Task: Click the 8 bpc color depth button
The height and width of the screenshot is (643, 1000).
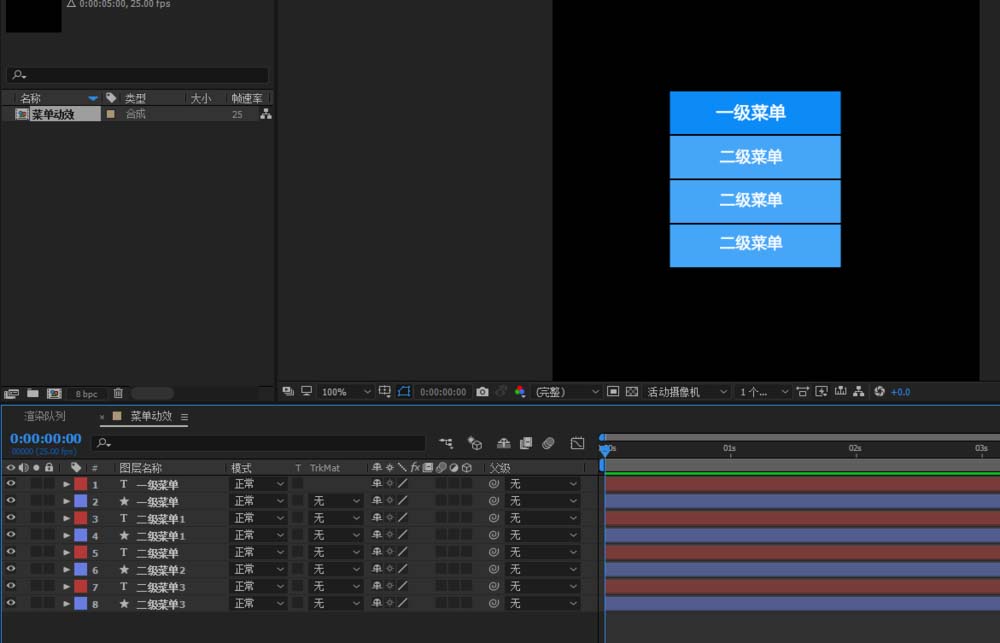Action: (87, 394)
